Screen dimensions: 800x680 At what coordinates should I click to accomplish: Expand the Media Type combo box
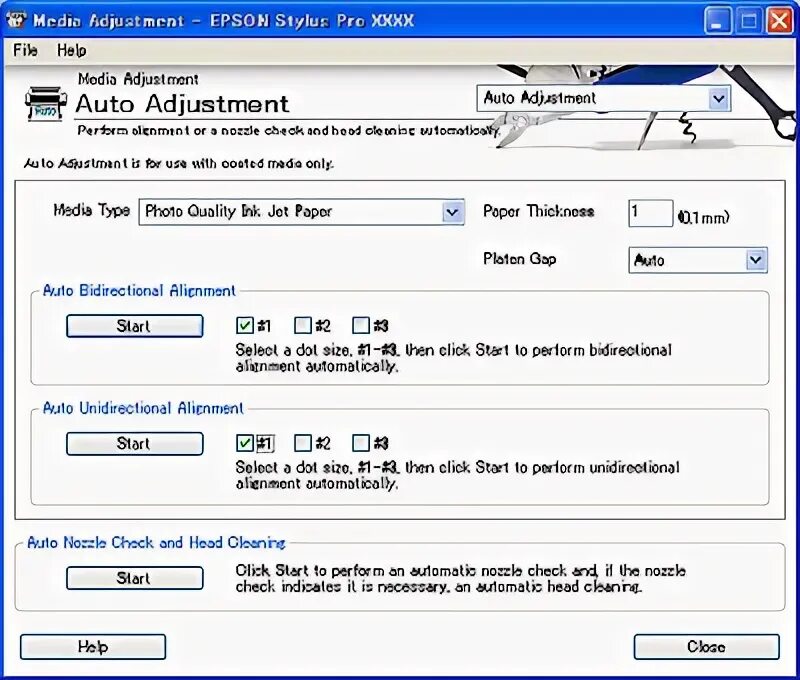[302, 212]
